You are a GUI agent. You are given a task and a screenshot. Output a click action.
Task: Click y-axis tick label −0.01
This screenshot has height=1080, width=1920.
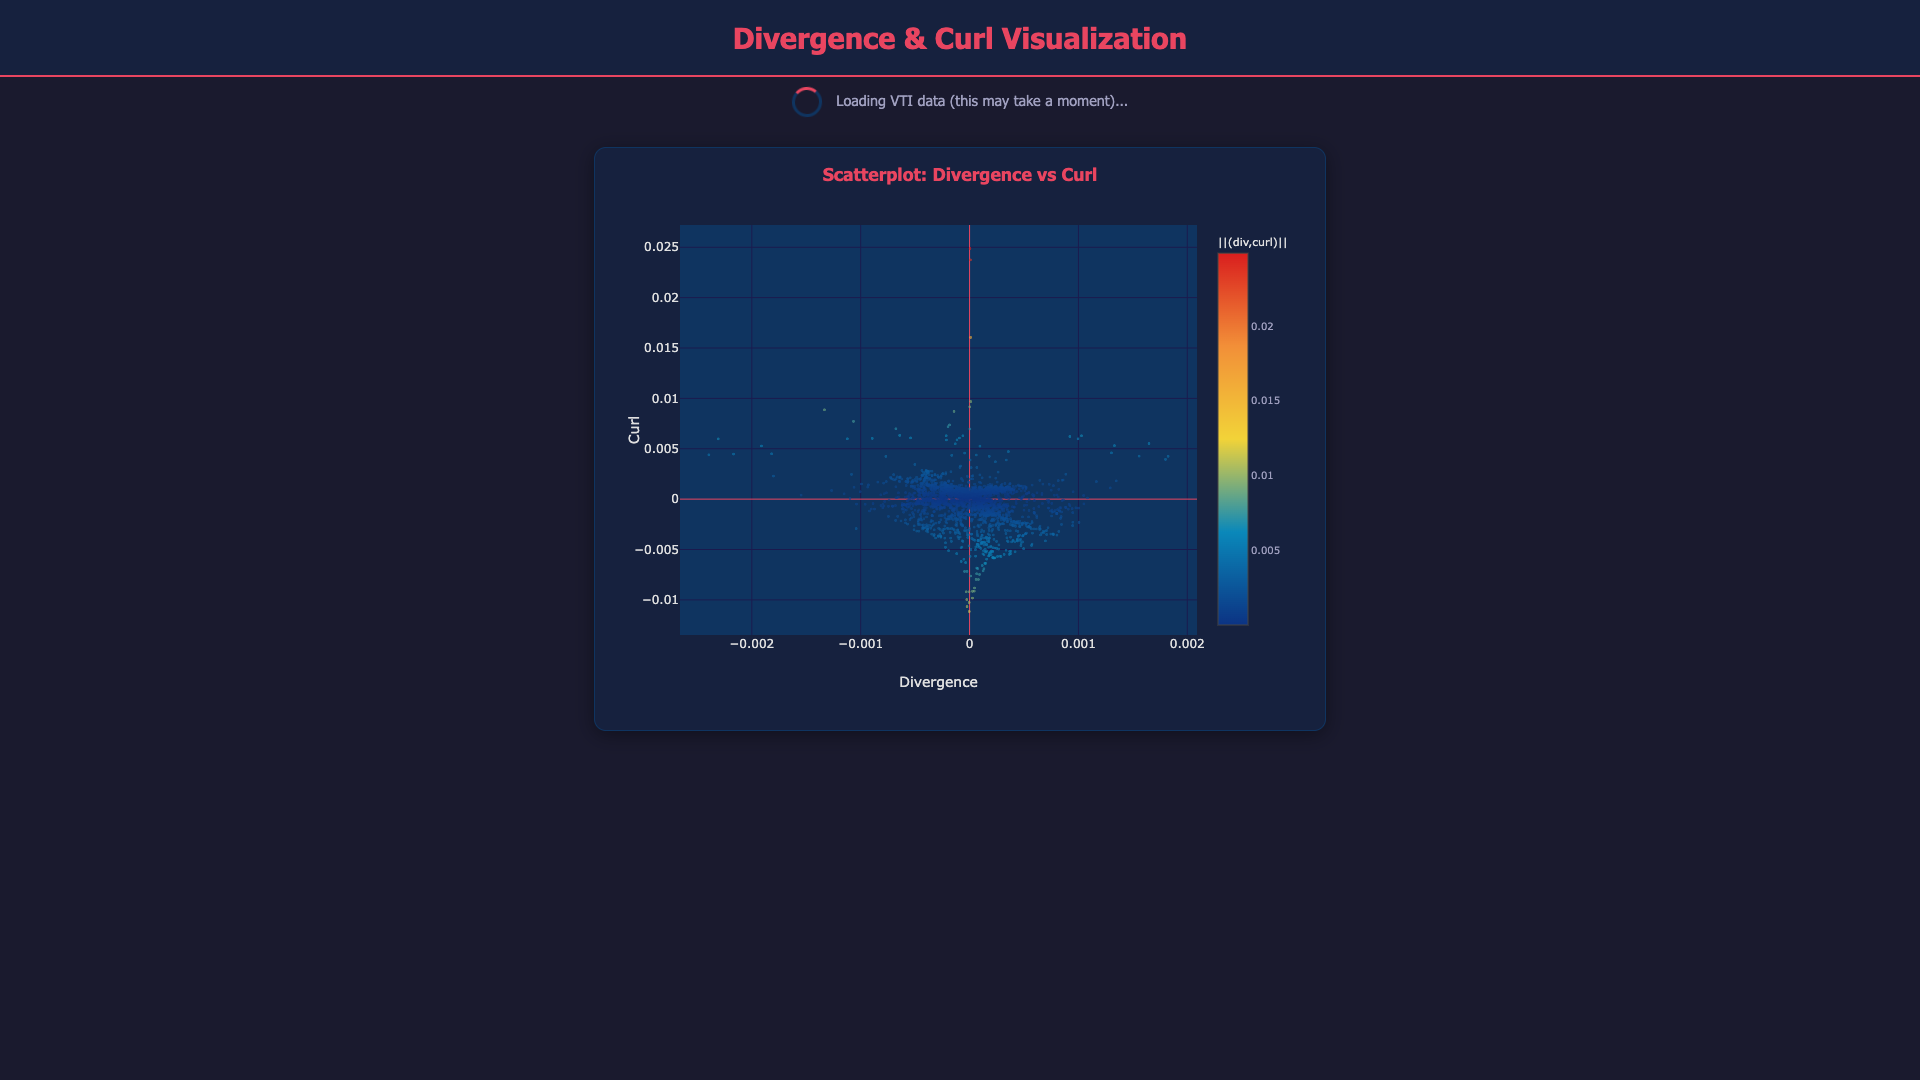point(660,600)
